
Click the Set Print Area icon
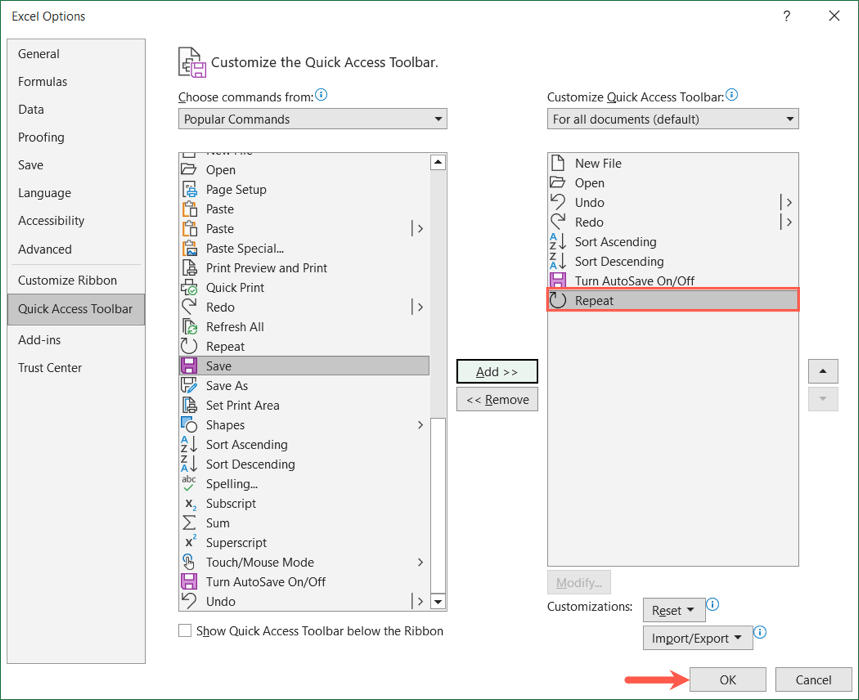point(190,405)
